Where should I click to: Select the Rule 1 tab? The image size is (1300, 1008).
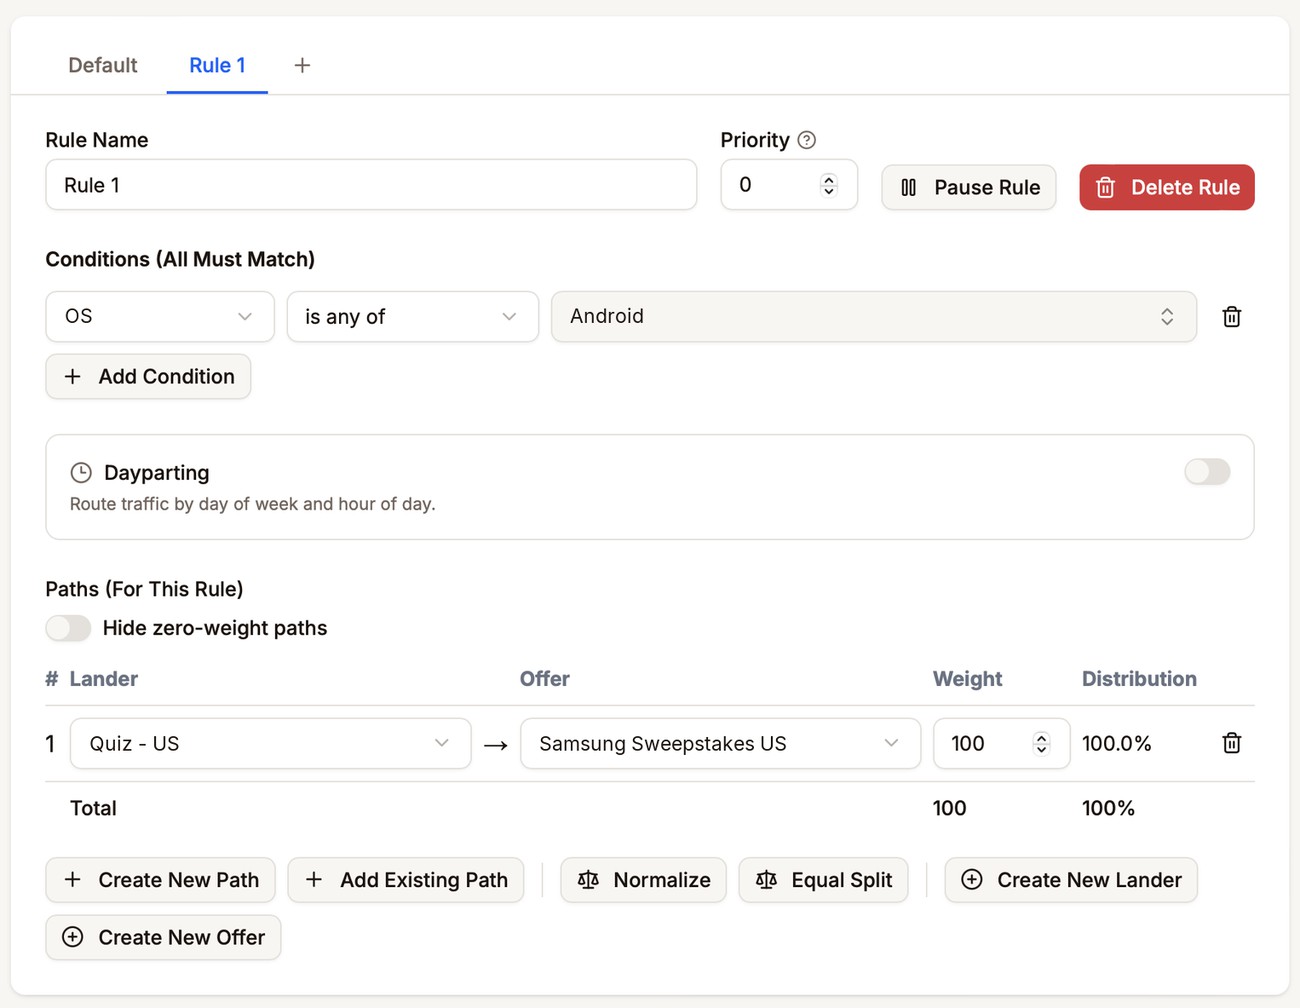click(x=217, y=65)
